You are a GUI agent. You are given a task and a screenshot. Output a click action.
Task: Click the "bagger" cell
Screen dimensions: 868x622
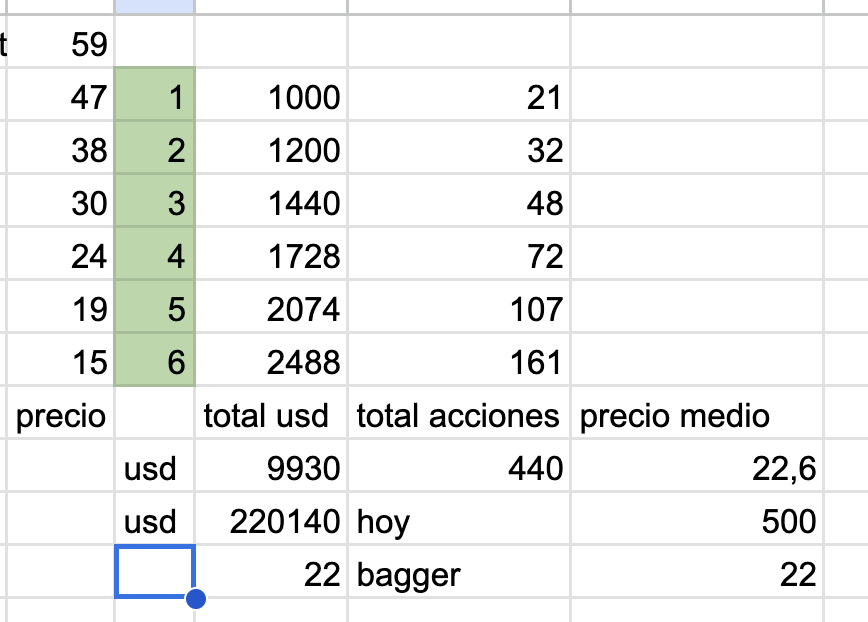click(458, 574)
